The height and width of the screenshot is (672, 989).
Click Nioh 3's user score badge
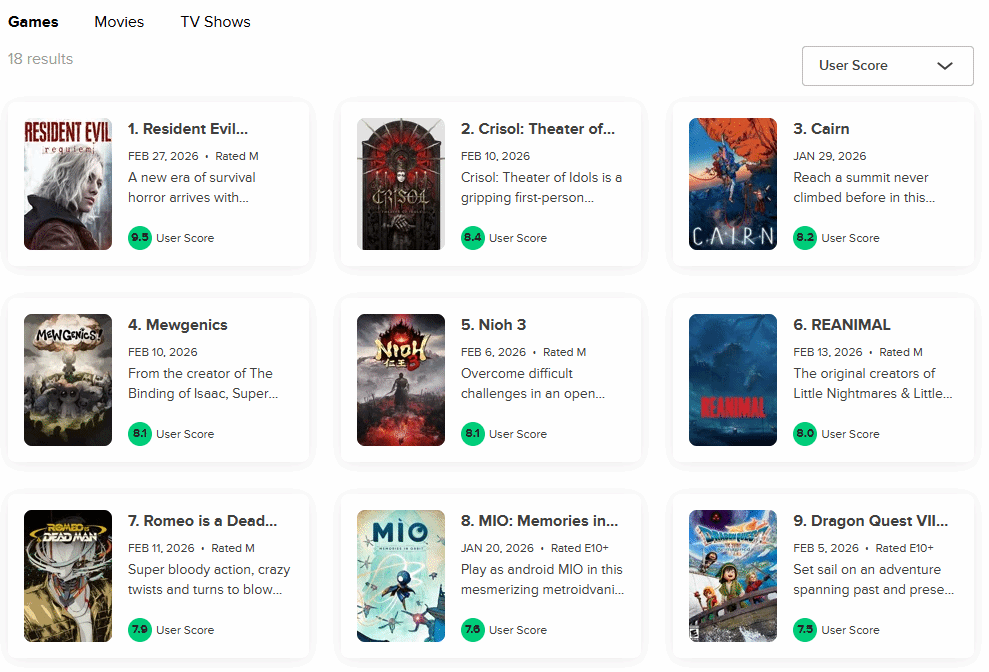[x=473, y=434]
